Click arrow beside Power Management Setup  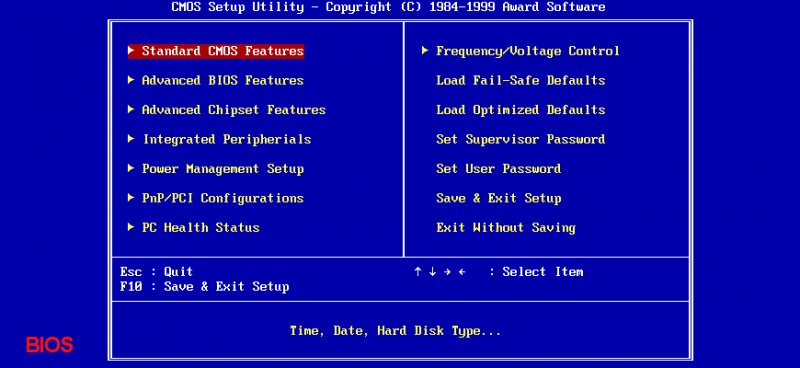click(x=131, y=168)
